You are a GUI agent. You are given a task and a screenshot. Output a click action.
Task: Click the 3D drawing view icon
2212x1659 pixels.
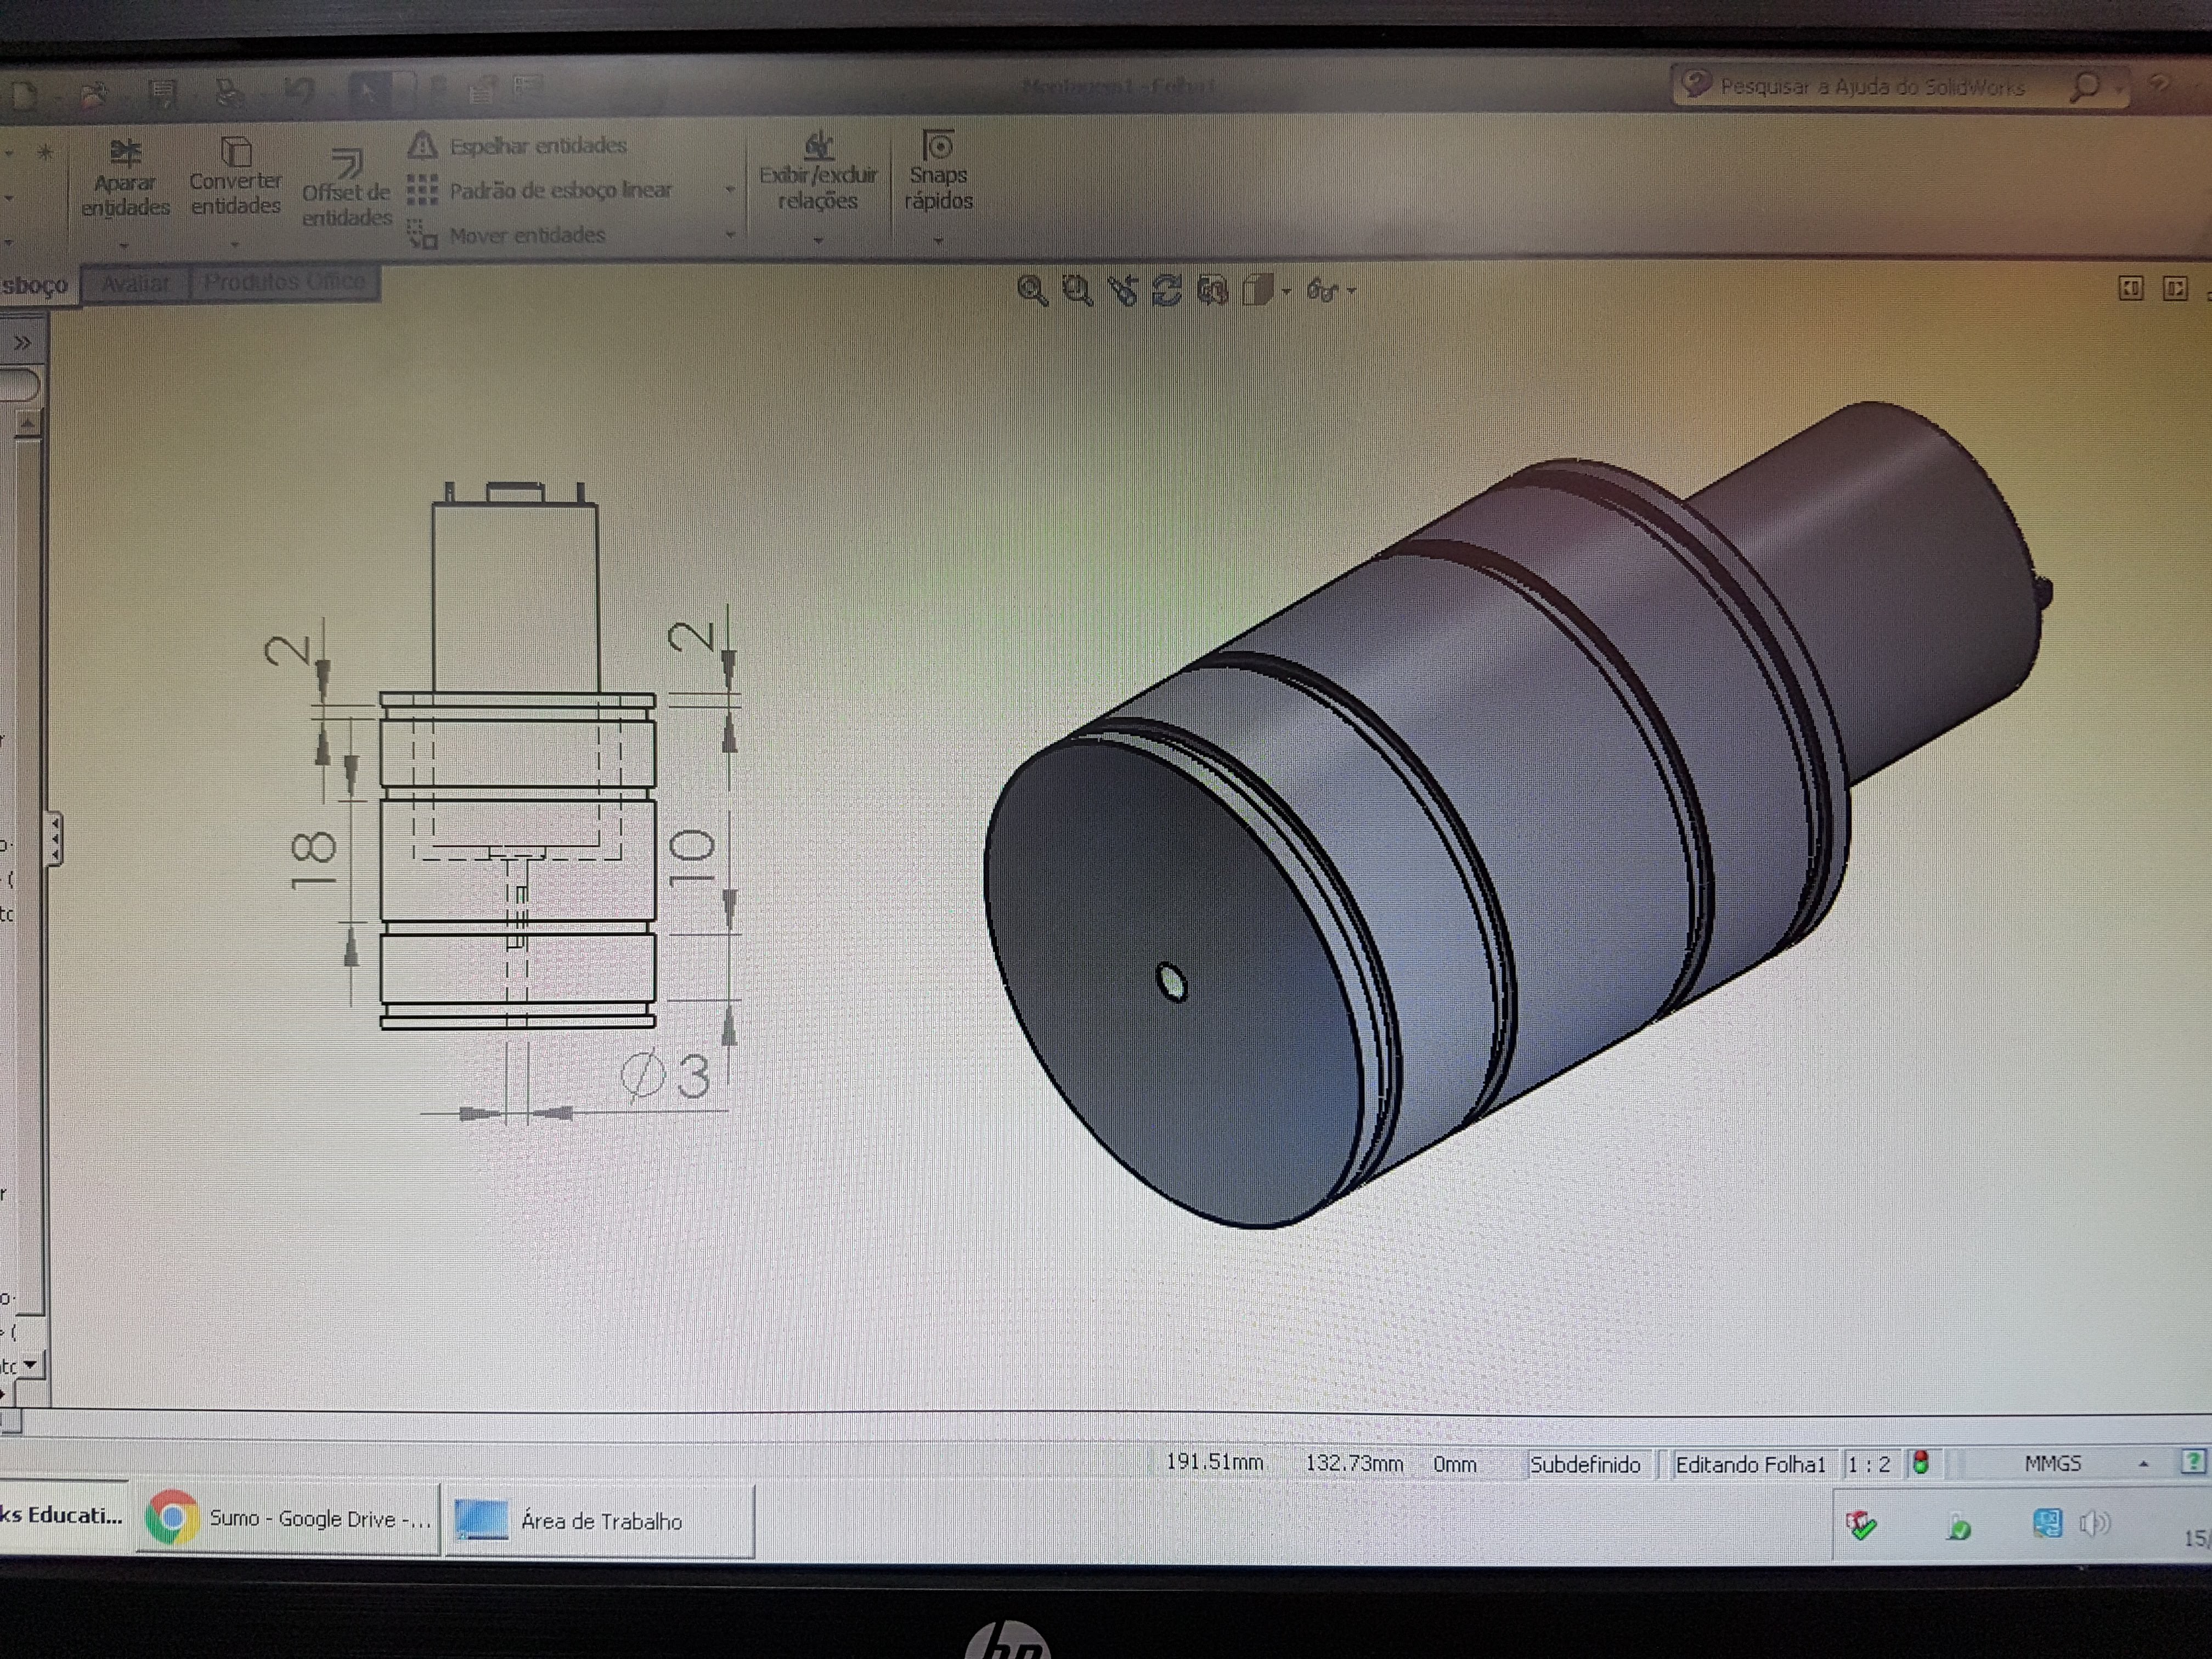[x=1212, y=291]
